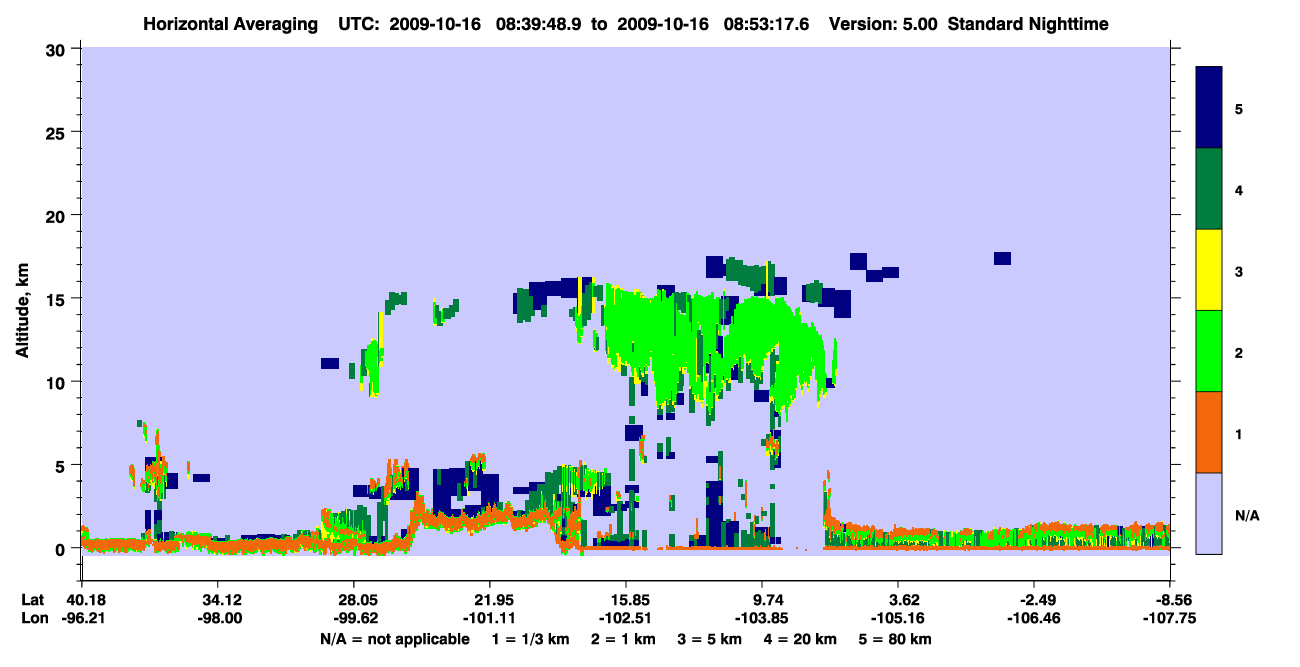Click the bright green colorbar segment labeled 2
The width and height of the screenshot is (1300, 667).
coord(1209,351)
